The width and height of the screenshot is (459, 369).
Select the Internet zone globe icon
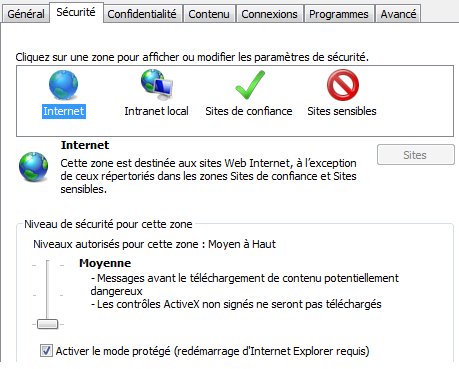(x=63, y=85)
